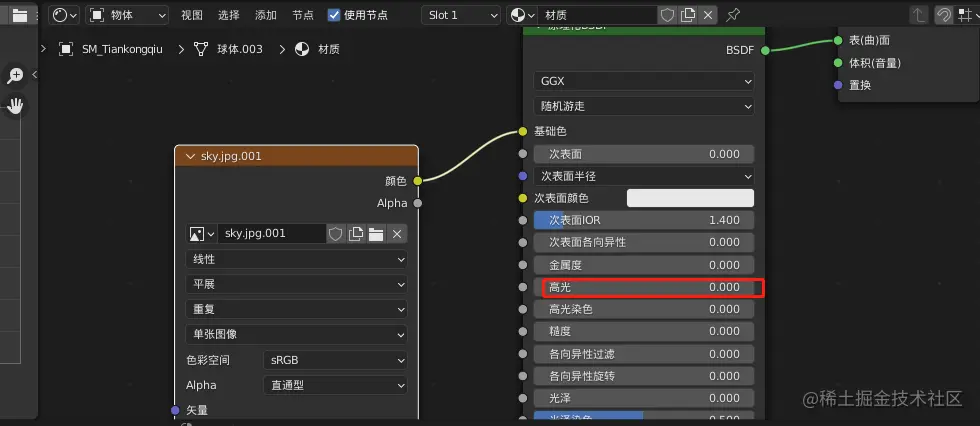Expand the 次表面半径 dropdown
The image size is (980, 426).
point(644,176)
